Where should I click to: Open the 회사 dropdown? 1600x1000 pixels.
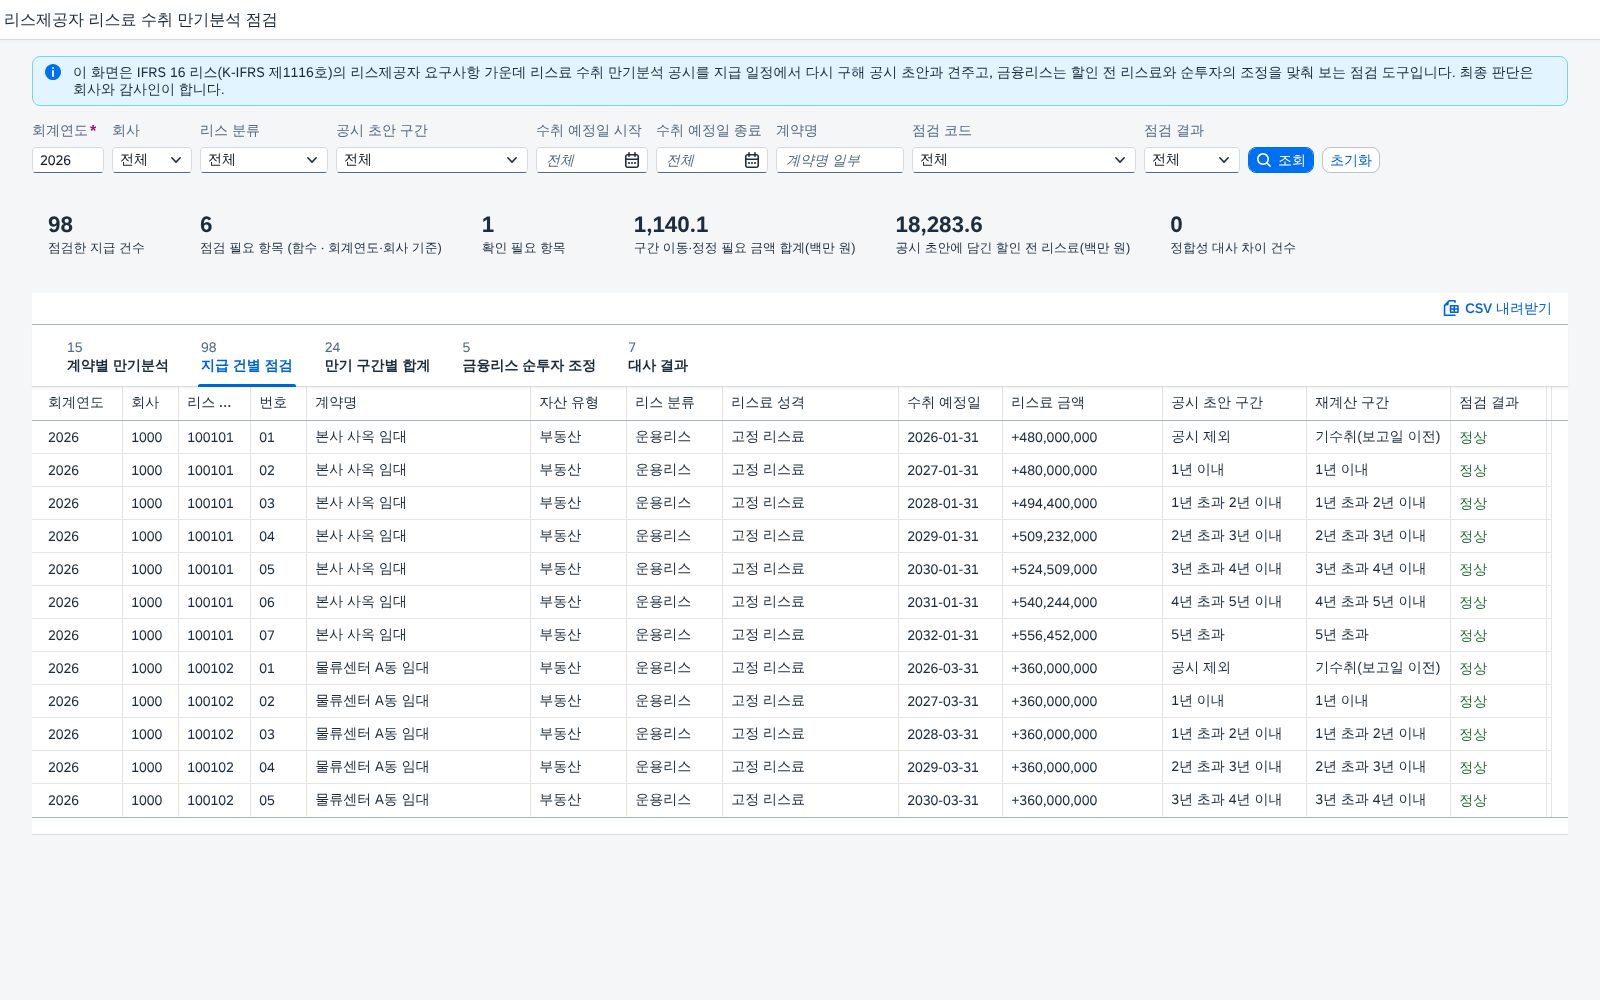152,160
